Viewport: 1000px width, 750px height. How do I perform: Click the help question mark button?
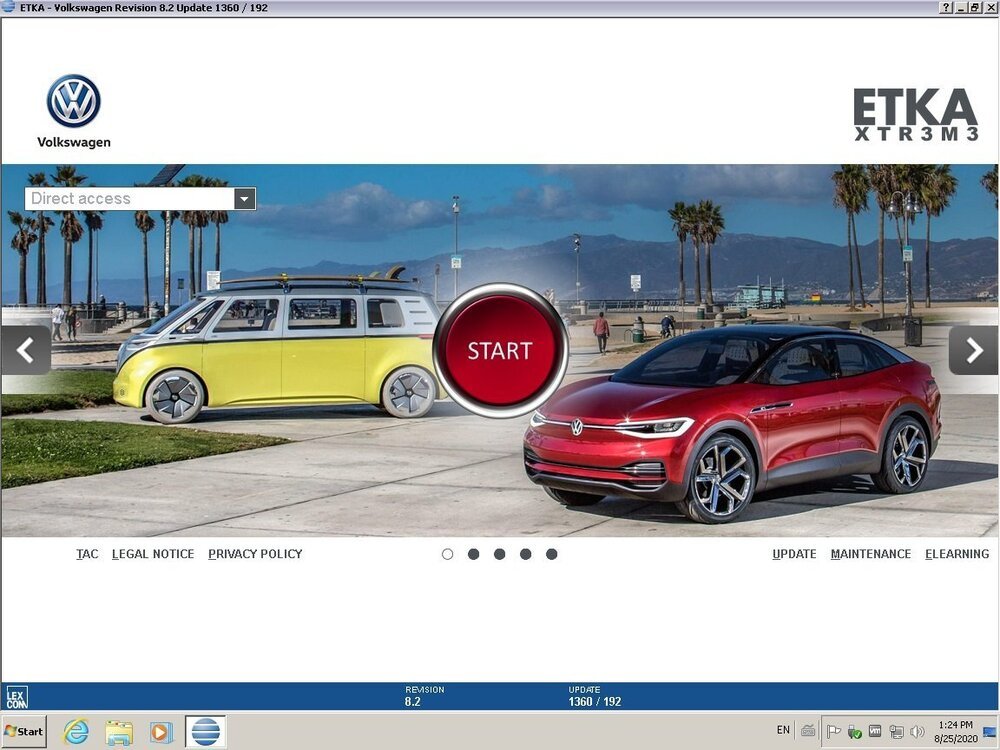click(x=946, y=7)
